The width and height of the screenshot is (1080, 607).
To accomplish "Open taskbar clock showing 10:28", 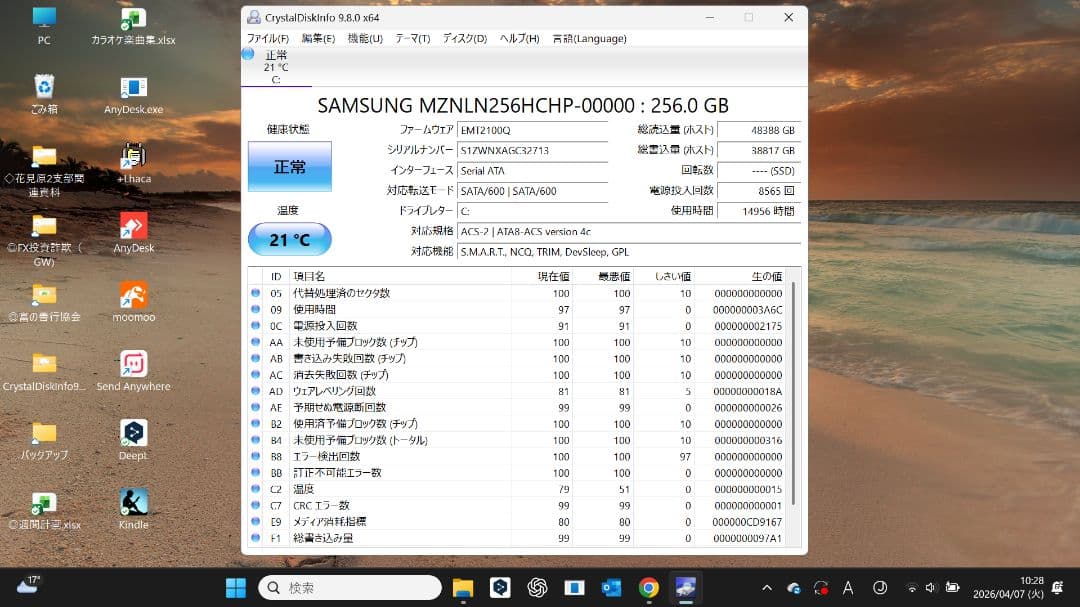I will click(x=1008, y=588).
